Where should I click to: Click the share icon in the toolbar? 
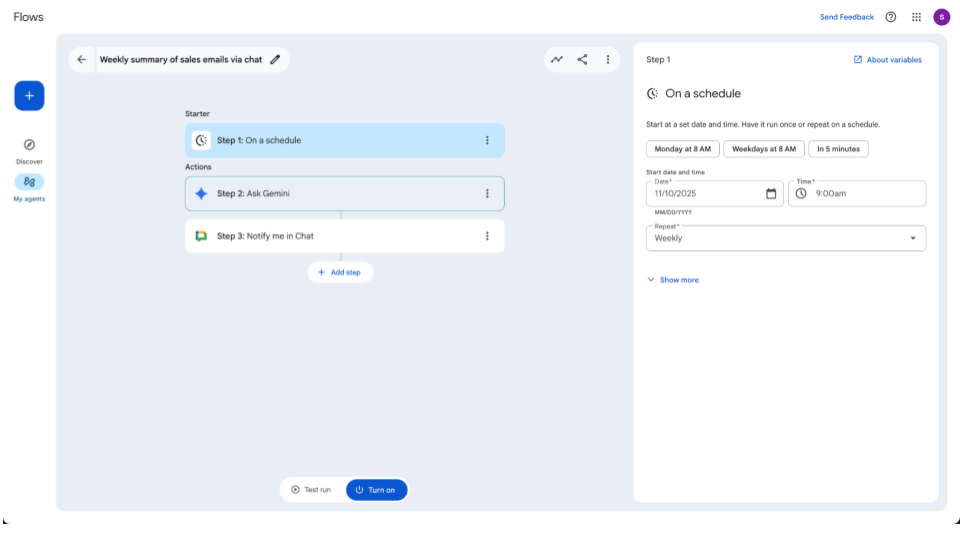(x=582, y=60)
